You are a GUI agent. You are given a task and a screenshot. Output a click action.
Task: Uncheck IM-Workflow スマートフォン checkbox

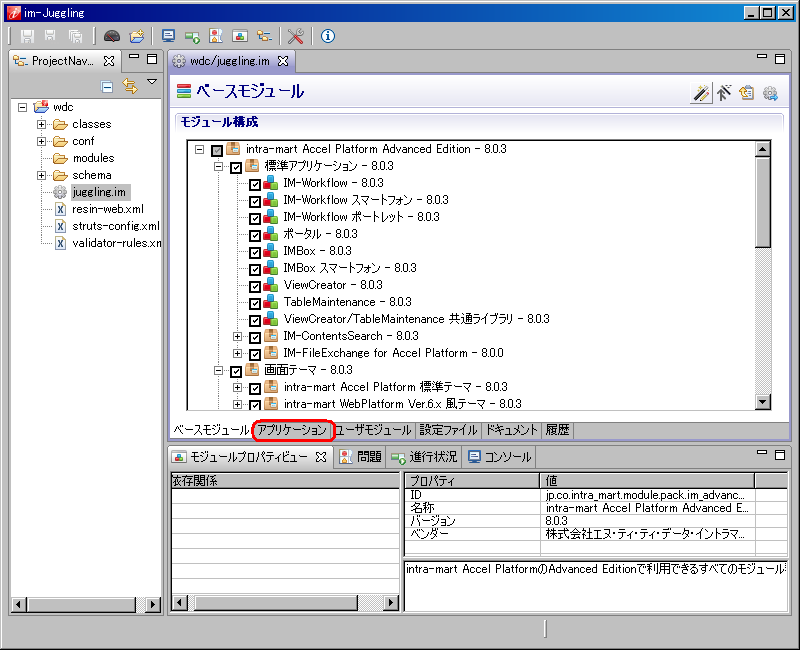click(x=255, y=202)
